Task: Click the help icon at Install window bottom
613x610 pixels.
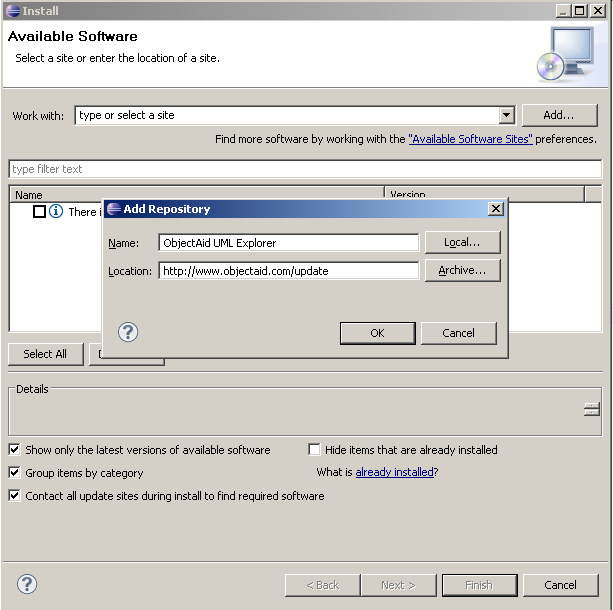Action: coord(27,584)
